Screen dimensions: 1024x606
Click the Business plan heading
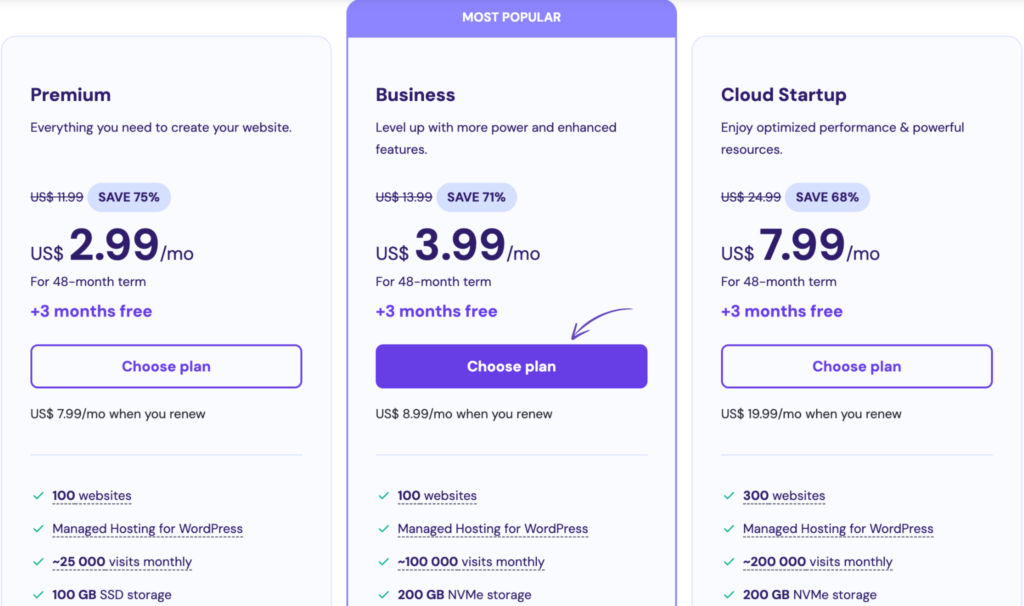click(415, 95)
